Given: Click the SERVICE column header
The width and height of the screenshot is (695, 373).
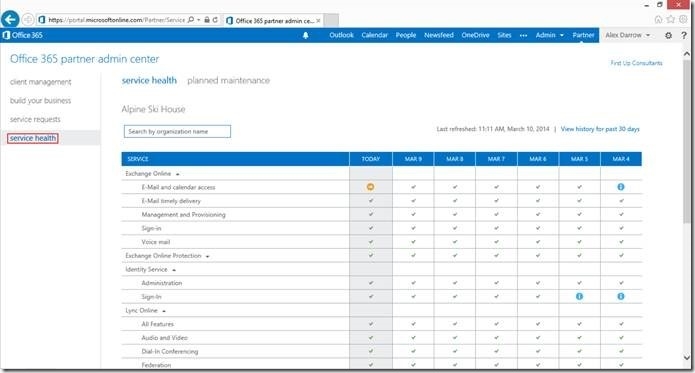Looking at the screenshot, I should (x=235, y=159).
